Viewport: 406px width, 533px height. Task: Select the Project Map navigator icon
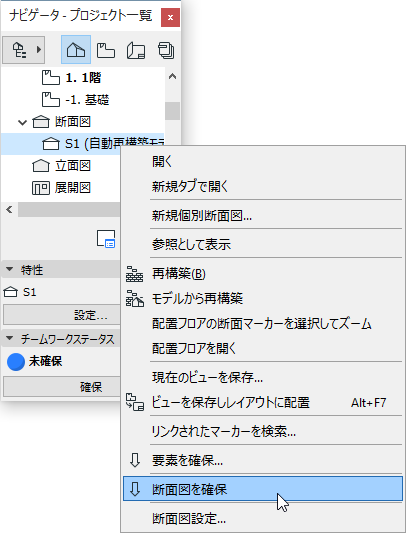tap(76, 50)
